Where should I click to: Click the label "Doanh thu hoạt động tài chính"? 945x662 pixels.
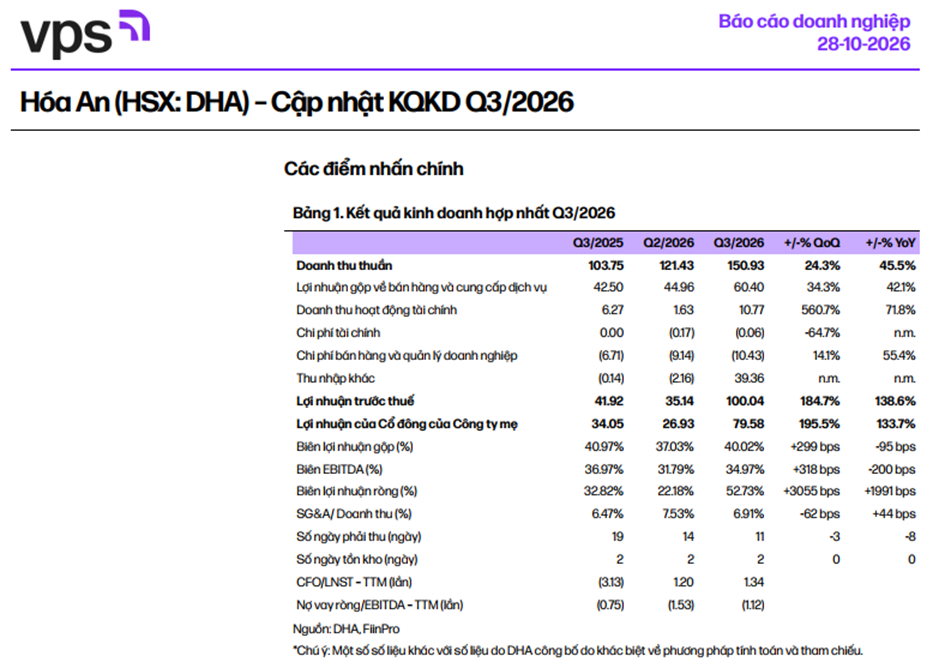[x=377, y=310]
